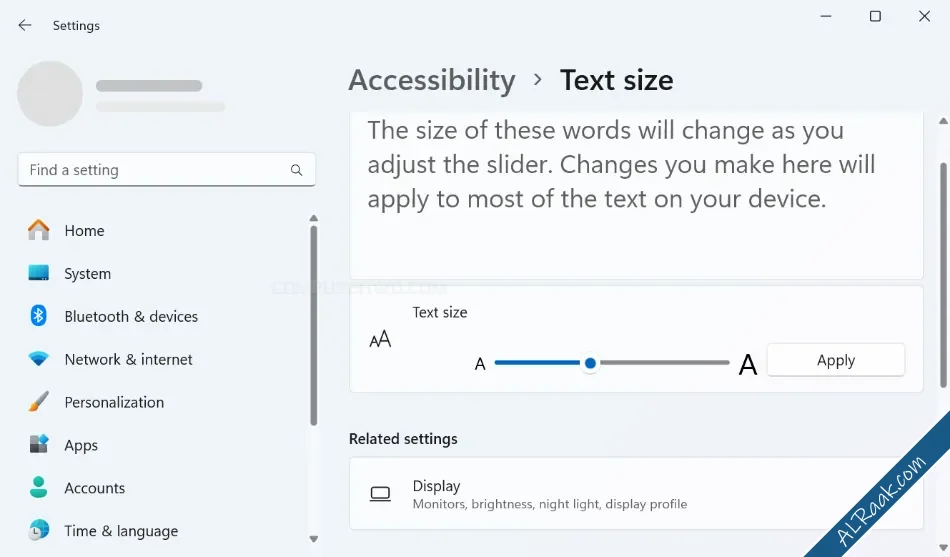The image size is (950, 557).
Task: Click sidebar scroll down arrow
Action: pos(313,539)
